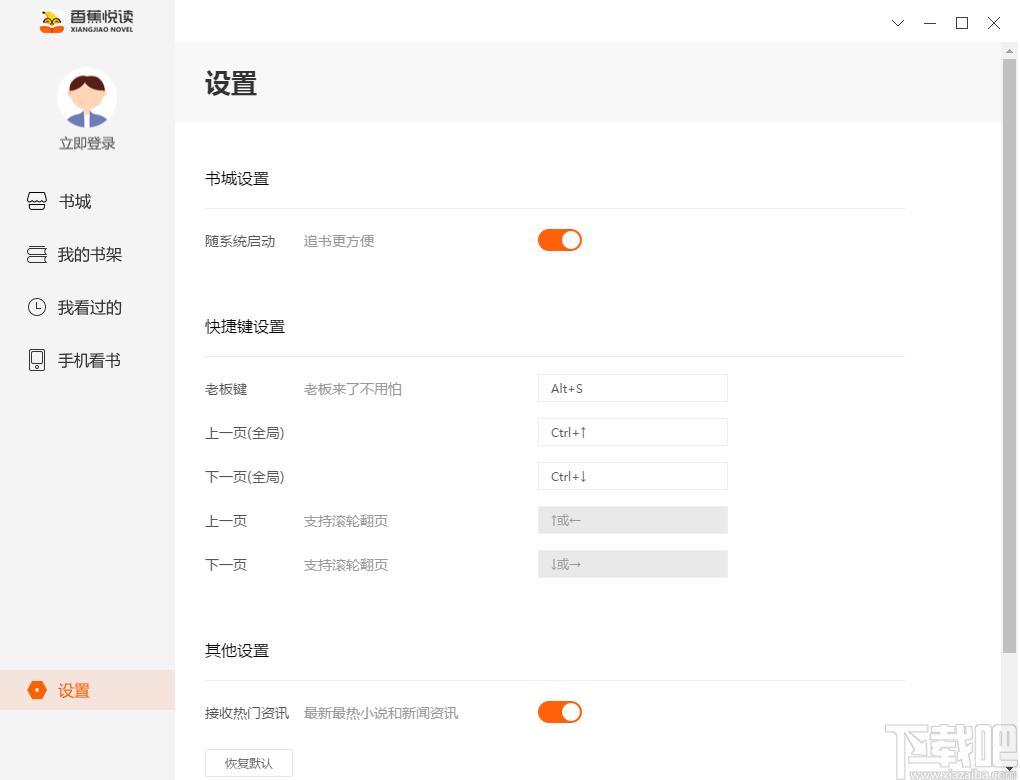This screenshot has height=780, width=1020.
Task: Click the 书城设置 section heading
Action: (237, 179)
